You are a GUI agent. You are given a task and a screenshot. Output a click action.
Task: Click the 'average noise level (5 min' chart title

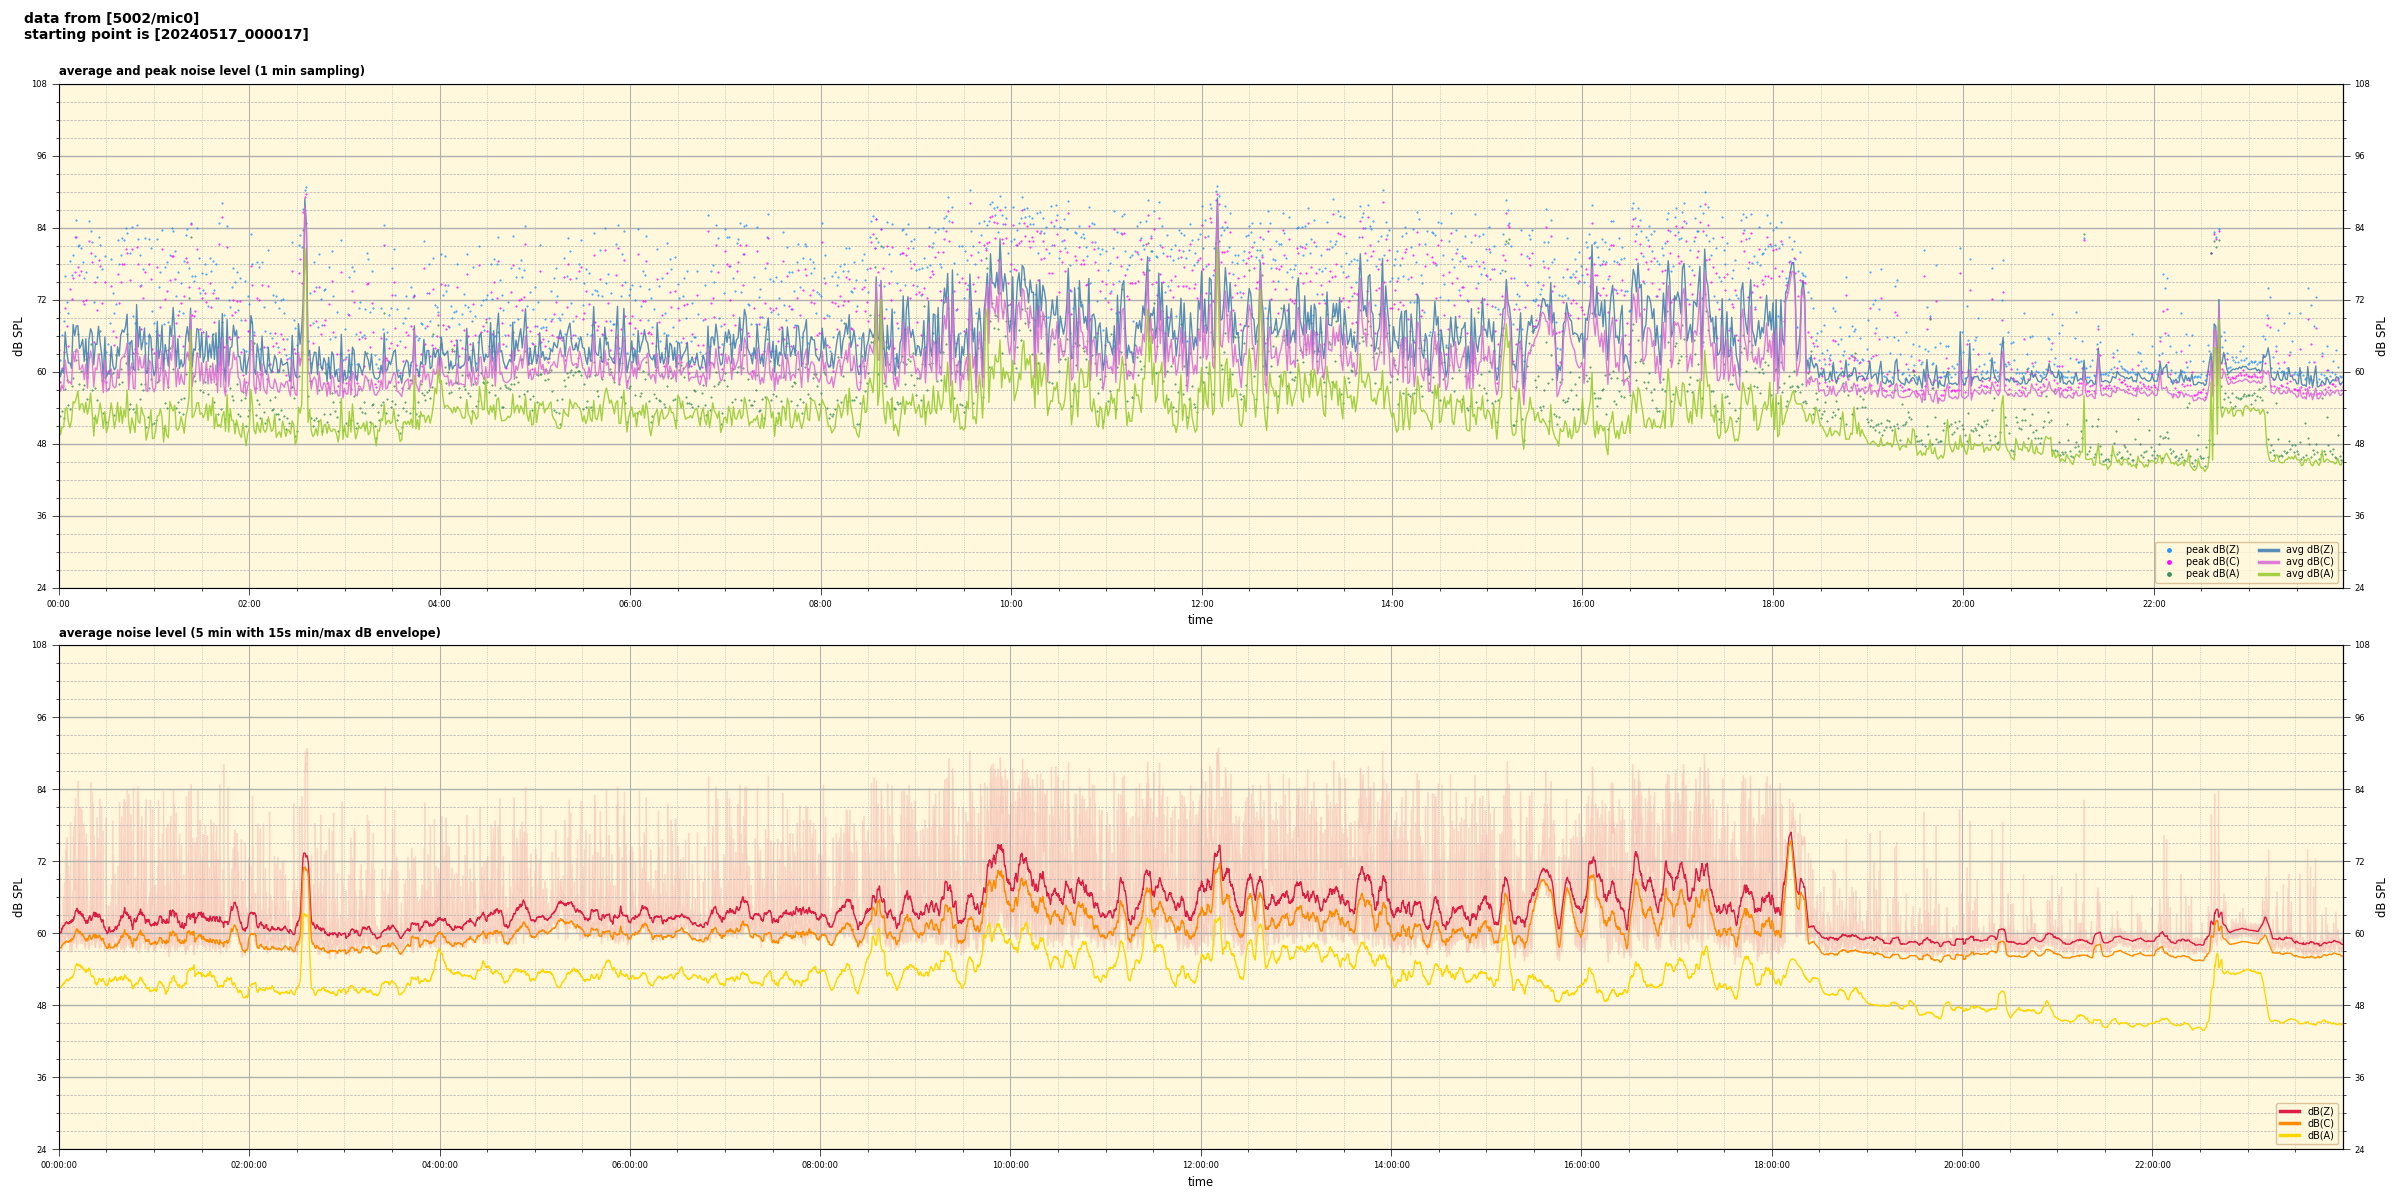point(249,633)
